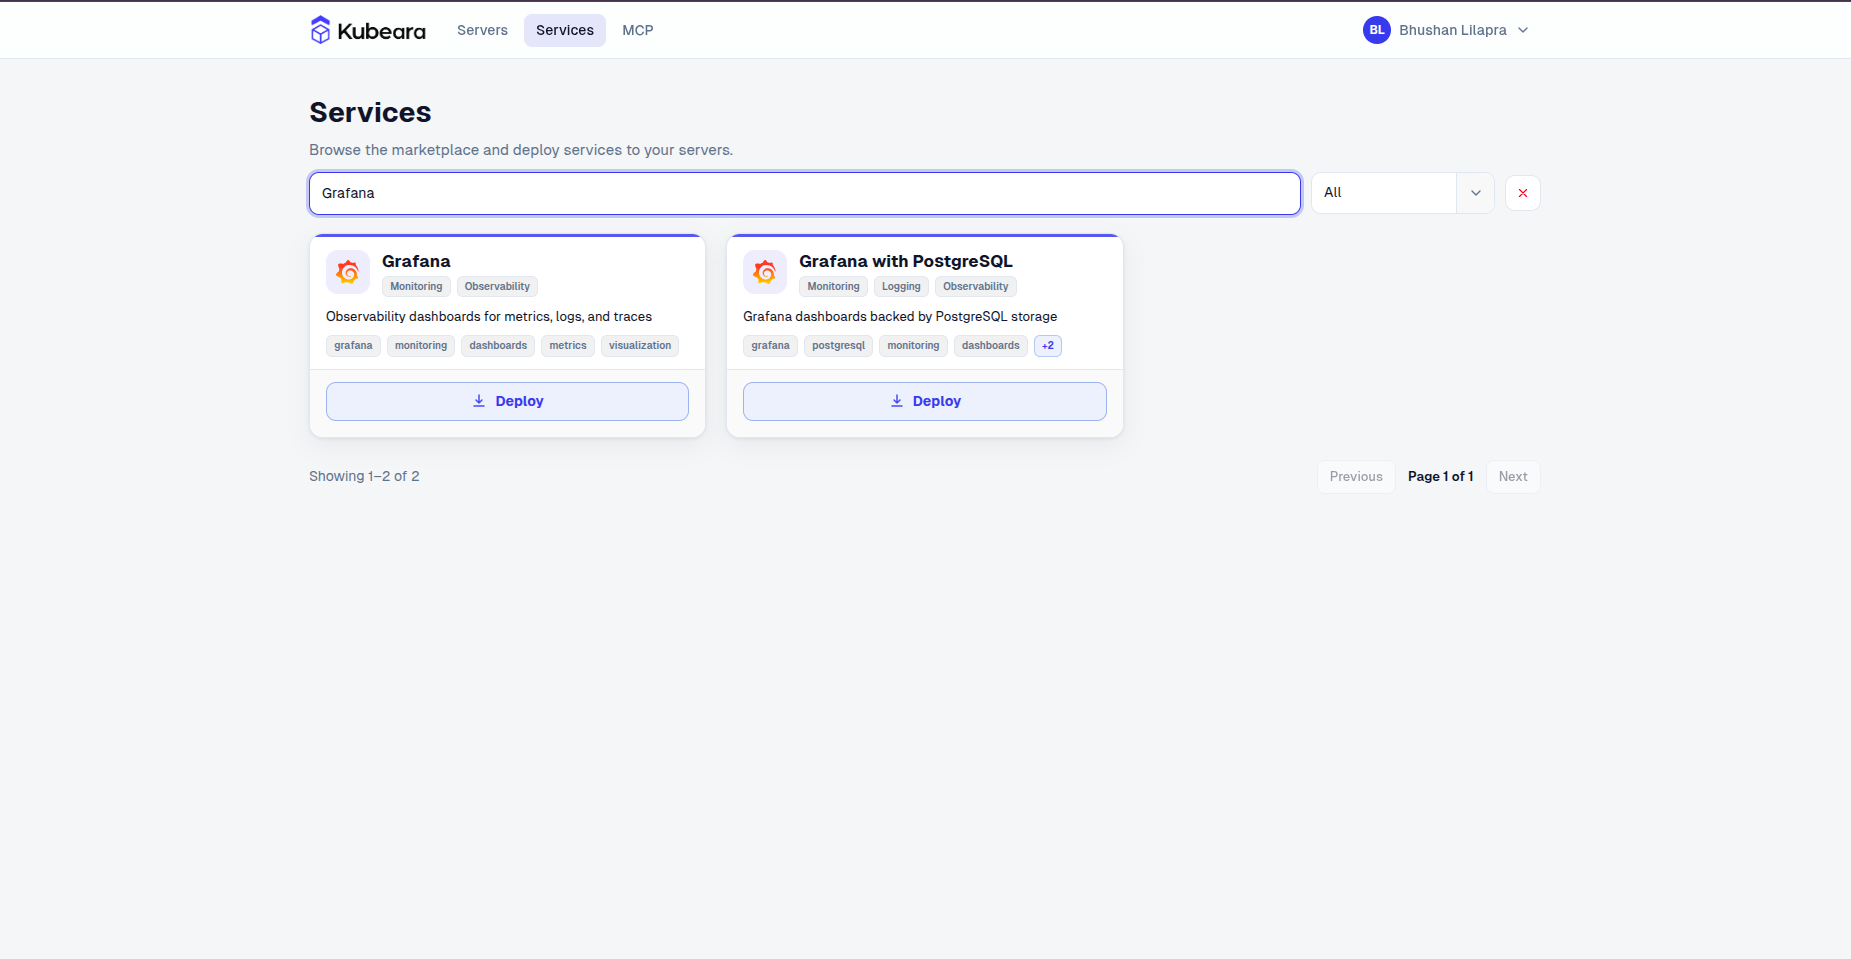Image resolution: width=1851 pixels, height=959 pixels.
Task: Click Observability badge on Grafana card
Action: pyautogui.click(x=497, y=287)
